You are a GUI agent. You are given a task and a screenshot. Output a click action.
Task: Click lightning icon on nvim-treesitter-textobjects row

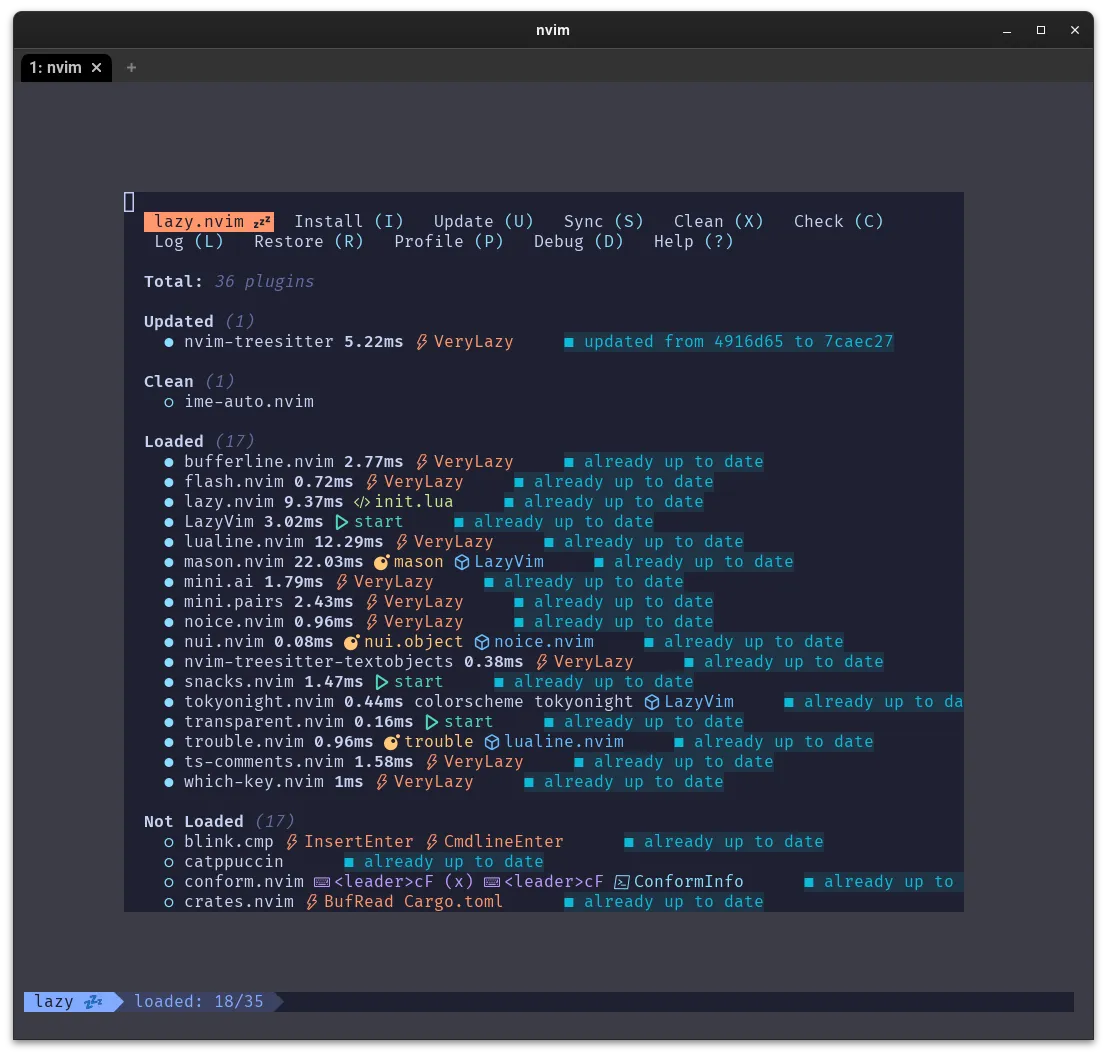click(x=542, y=662)
